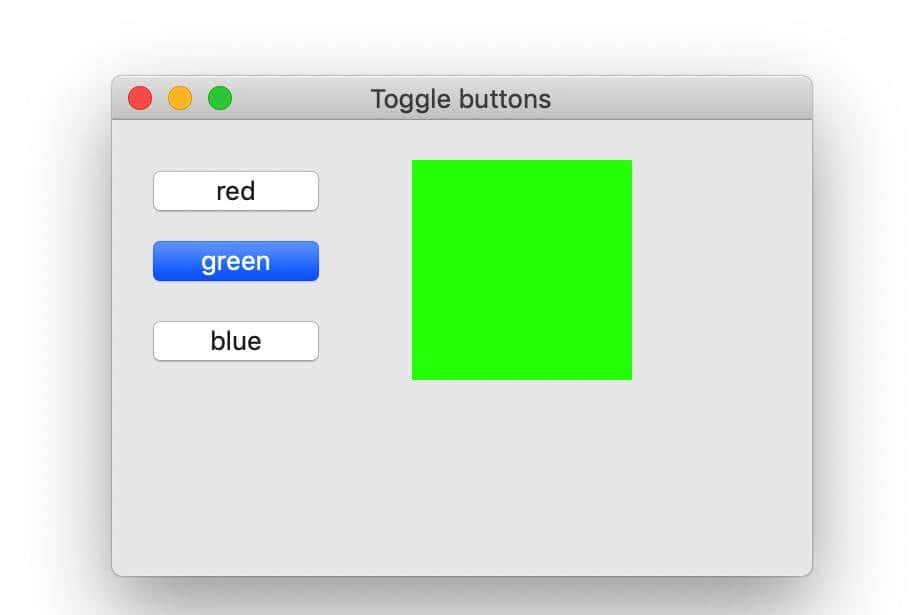This screenshot has width=924, height=615.
Task: Select the "blue" button below green
Action: pos(235,341)
